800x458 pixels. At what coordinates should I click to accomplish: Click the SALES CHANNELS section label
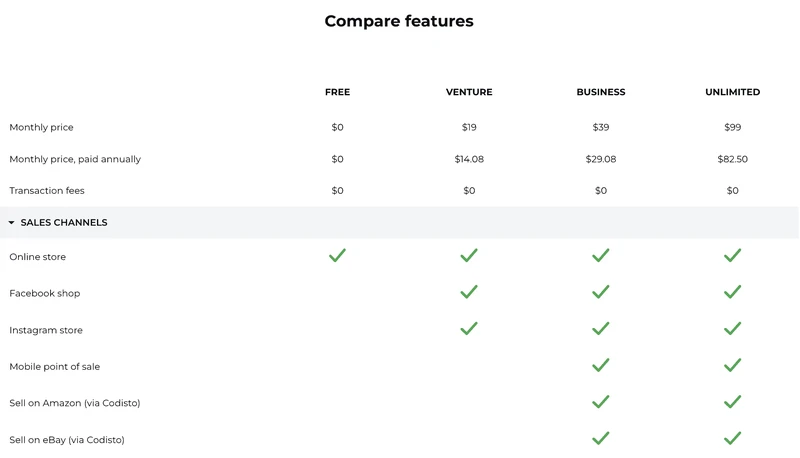point(64,222)
